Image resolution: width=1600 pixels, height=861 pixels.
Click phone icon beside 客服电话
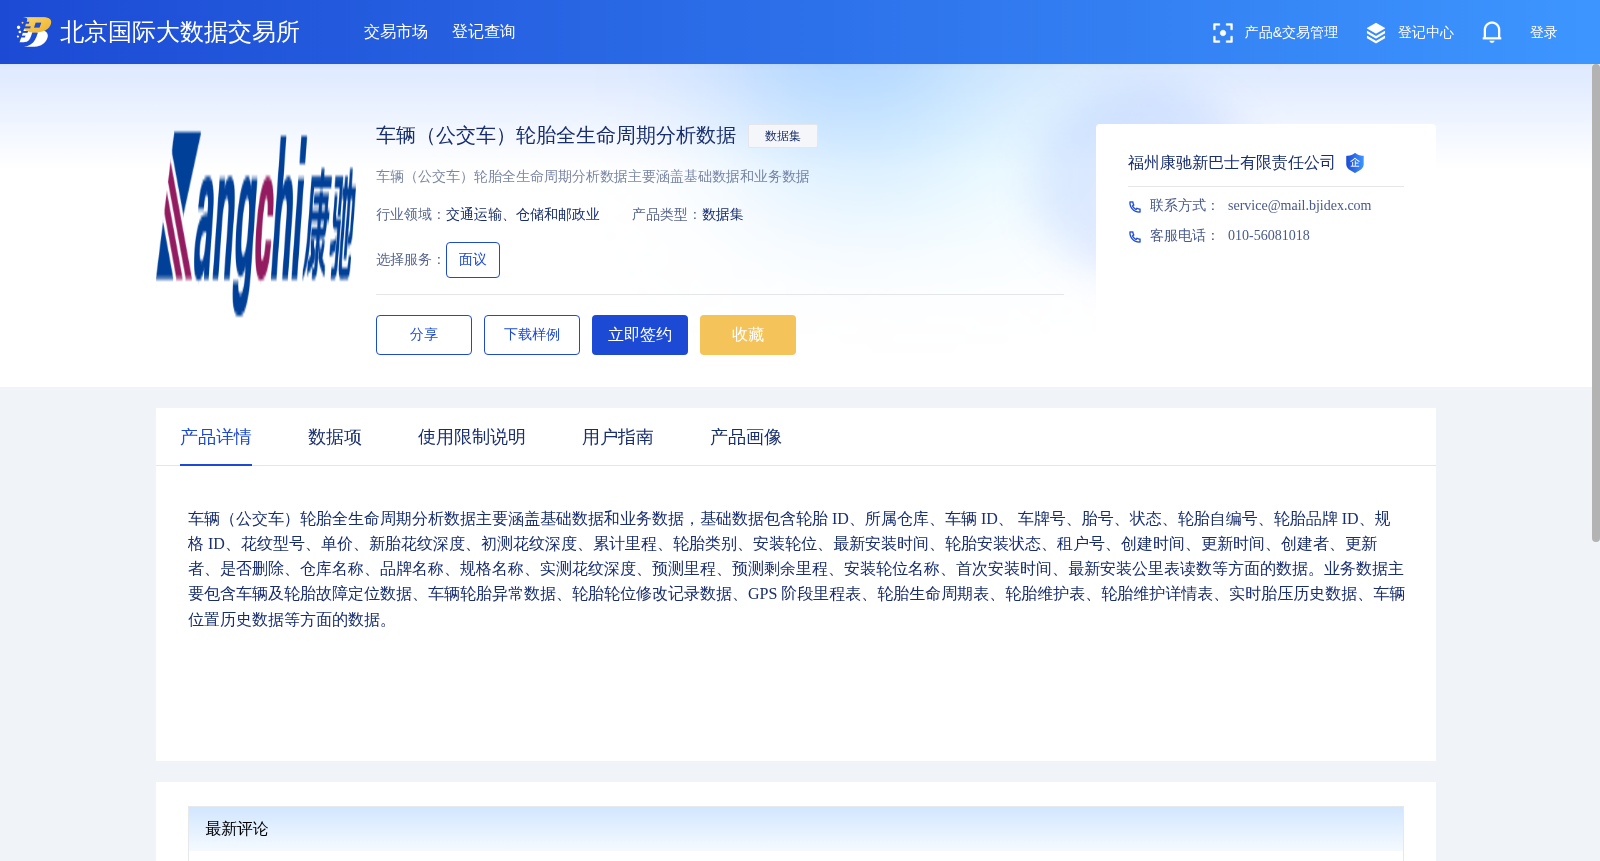coord(1135,237)
